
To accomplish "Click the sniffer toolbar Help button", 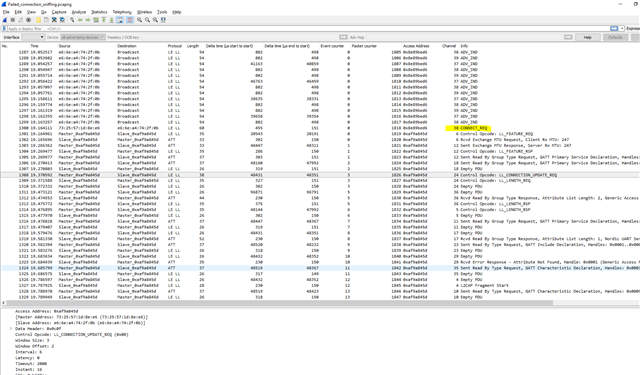I will [587, 37].
